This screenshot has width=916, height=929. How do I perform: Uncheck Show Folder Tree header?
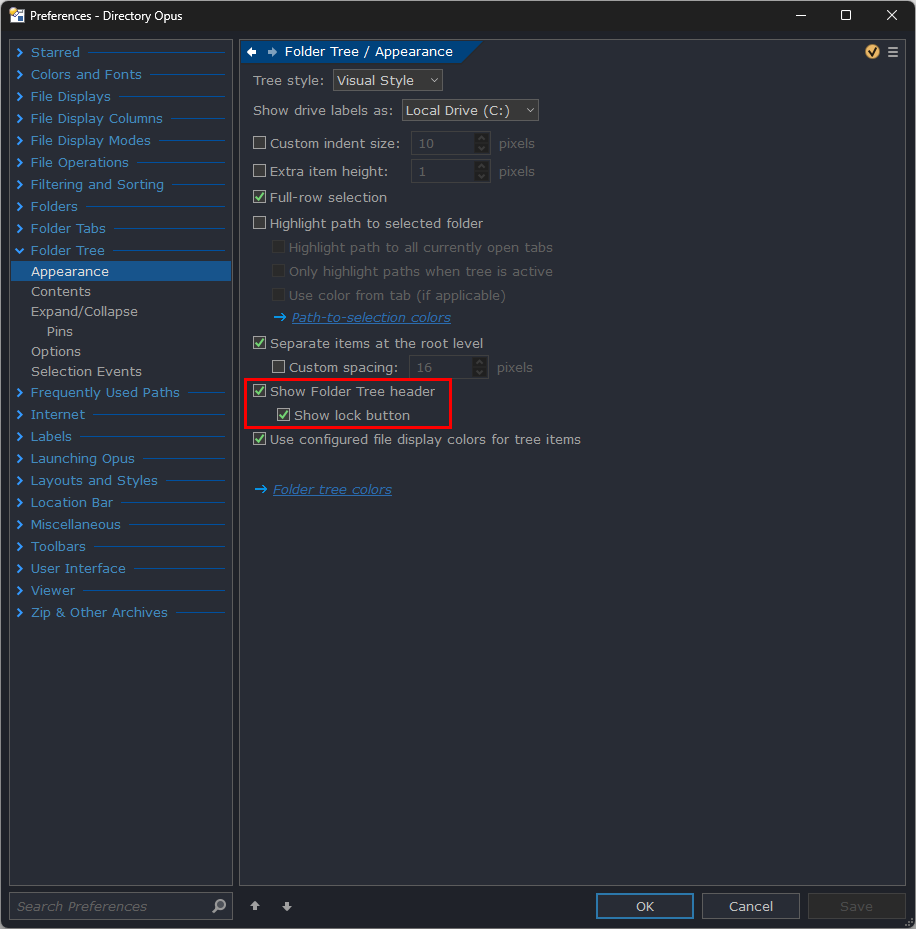coord(260,391)
